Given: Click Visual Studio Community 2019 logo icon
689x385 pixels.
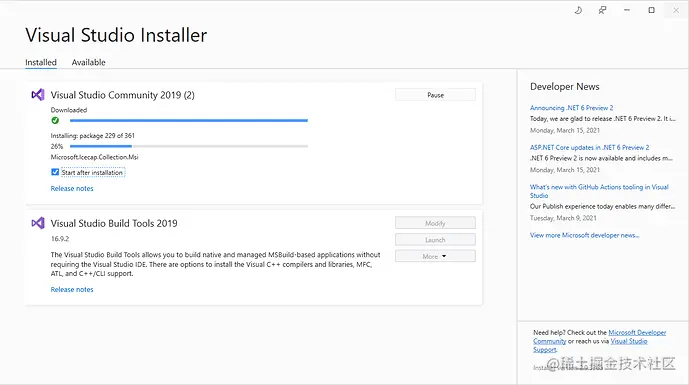Looking at the screenshot, I should (x=38, y=95).
